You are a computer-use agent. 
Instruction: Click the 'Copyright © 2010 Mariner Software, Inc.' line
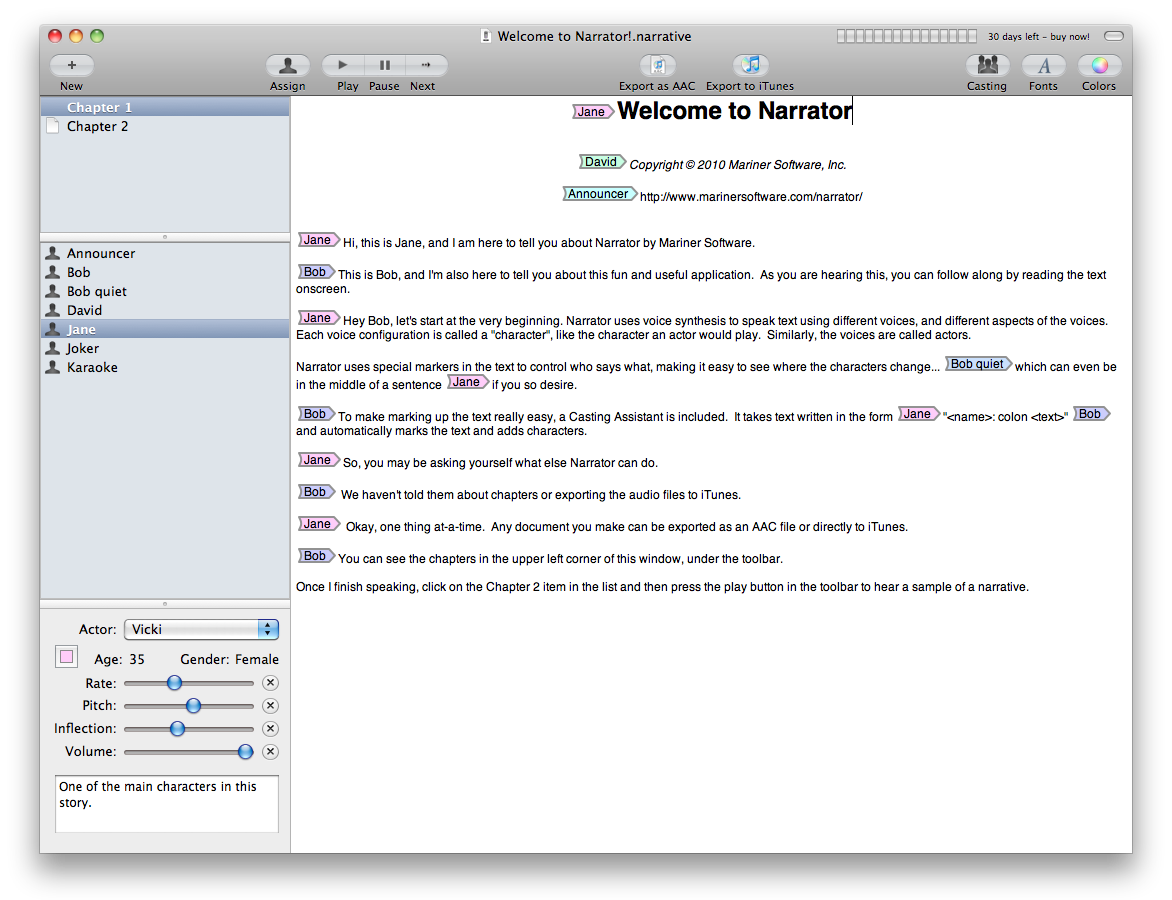point(738,165)
